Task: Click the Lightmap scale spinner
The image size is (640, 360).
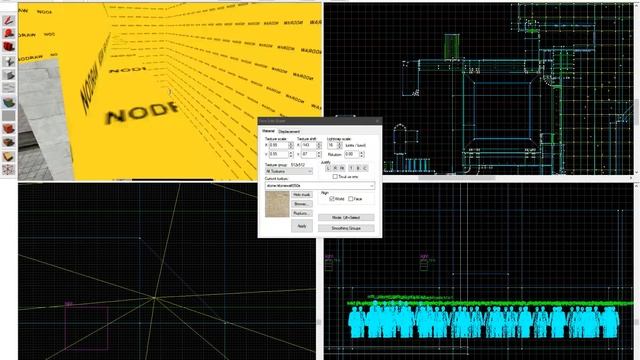Action: [x=340, y=145]
